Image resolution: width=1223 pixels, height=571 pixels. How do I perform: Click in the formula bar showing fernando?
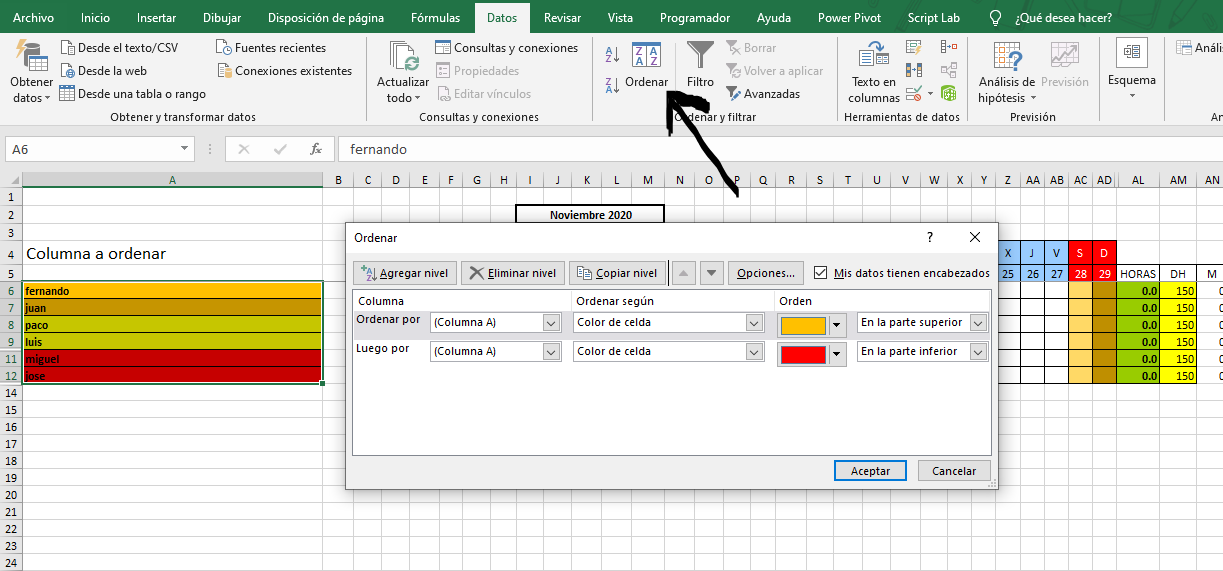[780, 149]
